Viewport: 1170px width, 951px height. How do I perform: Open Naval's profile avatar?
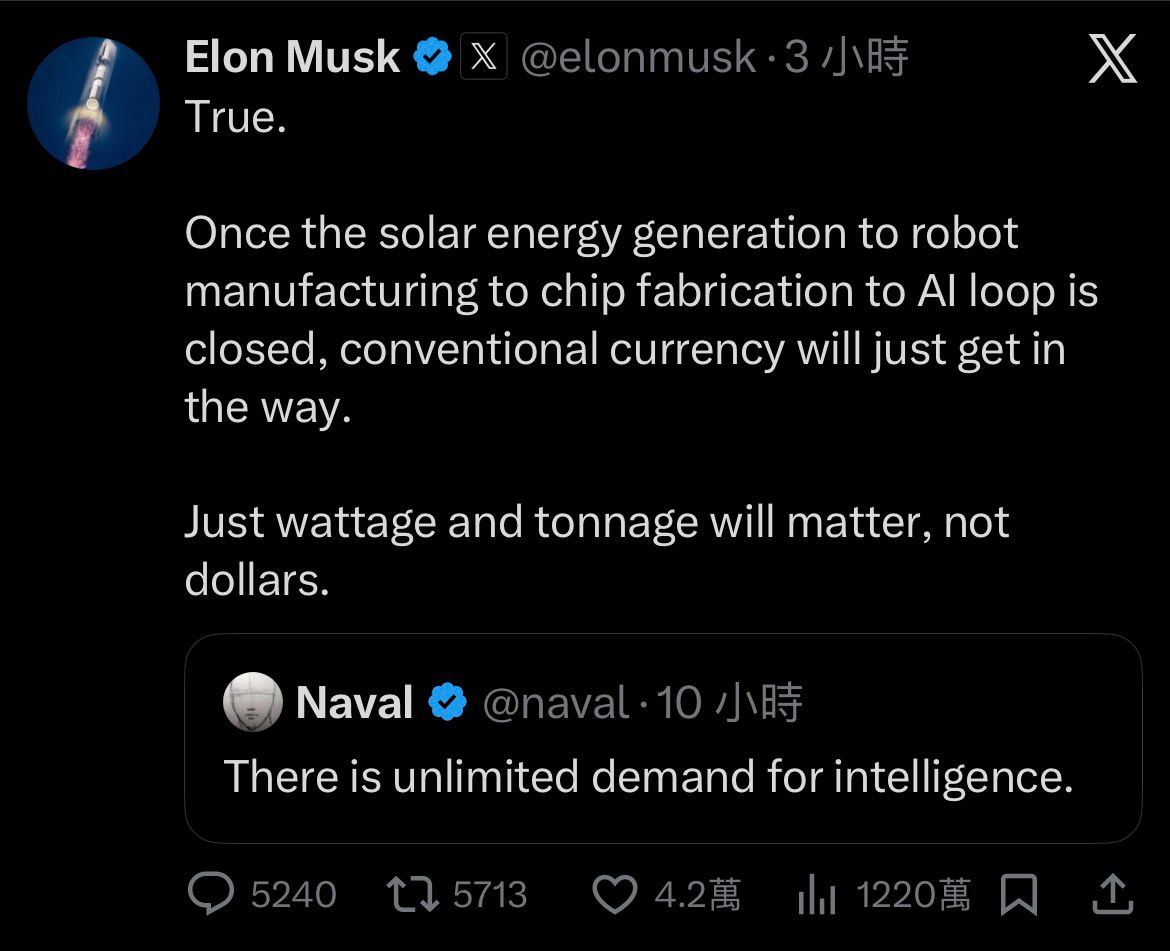tap(251, 701)
